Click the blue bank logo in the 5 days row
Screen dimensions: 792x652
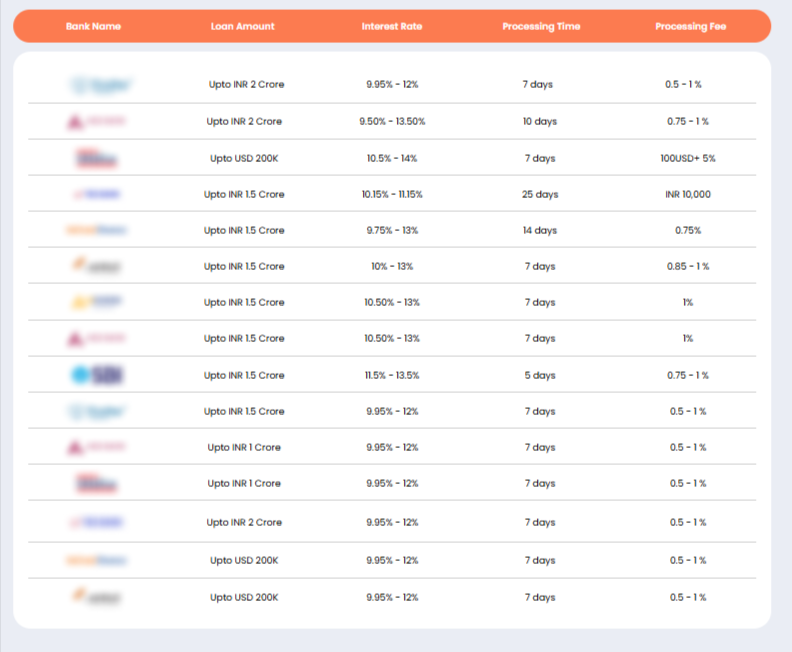[97, 374]
